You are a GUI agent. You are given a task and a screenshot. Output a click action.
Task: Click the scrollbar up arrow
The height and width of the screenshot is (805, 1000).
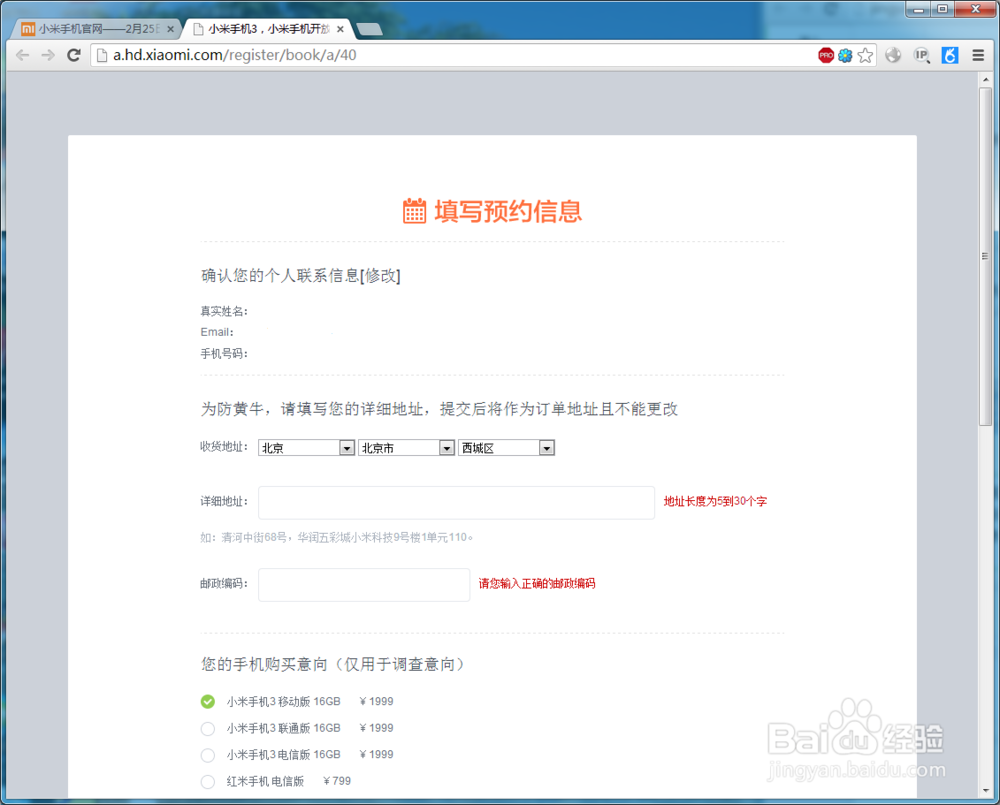point(986,79)
